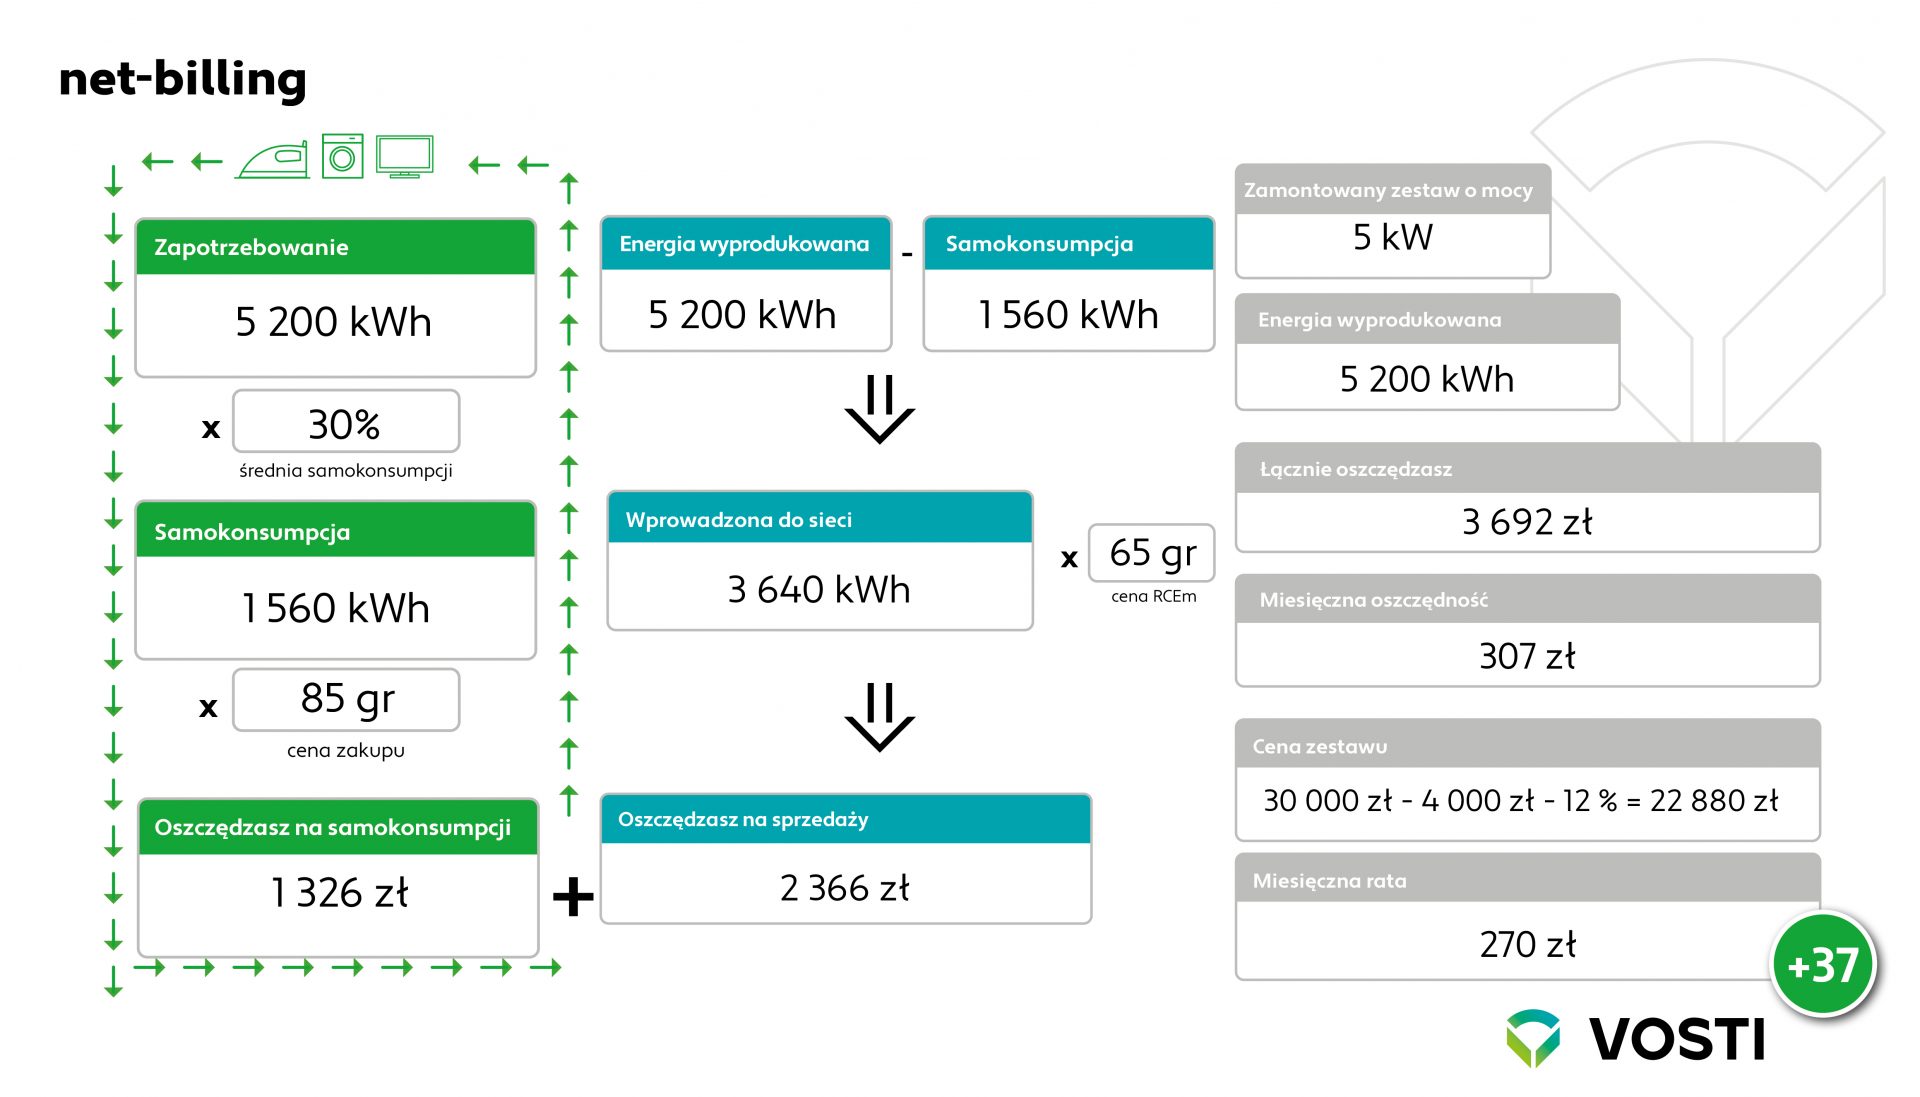Image resolution: width=1920 pixels, height=1097 pixels.
Task: Click the double arrow below Energia wyprodukowana
Action: (880, 409)
